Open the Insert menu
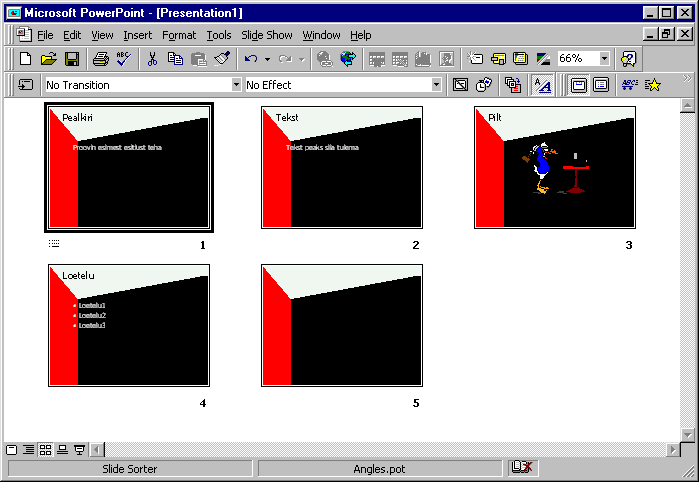This screenshot has width=699, height=482. pos(138,35)
